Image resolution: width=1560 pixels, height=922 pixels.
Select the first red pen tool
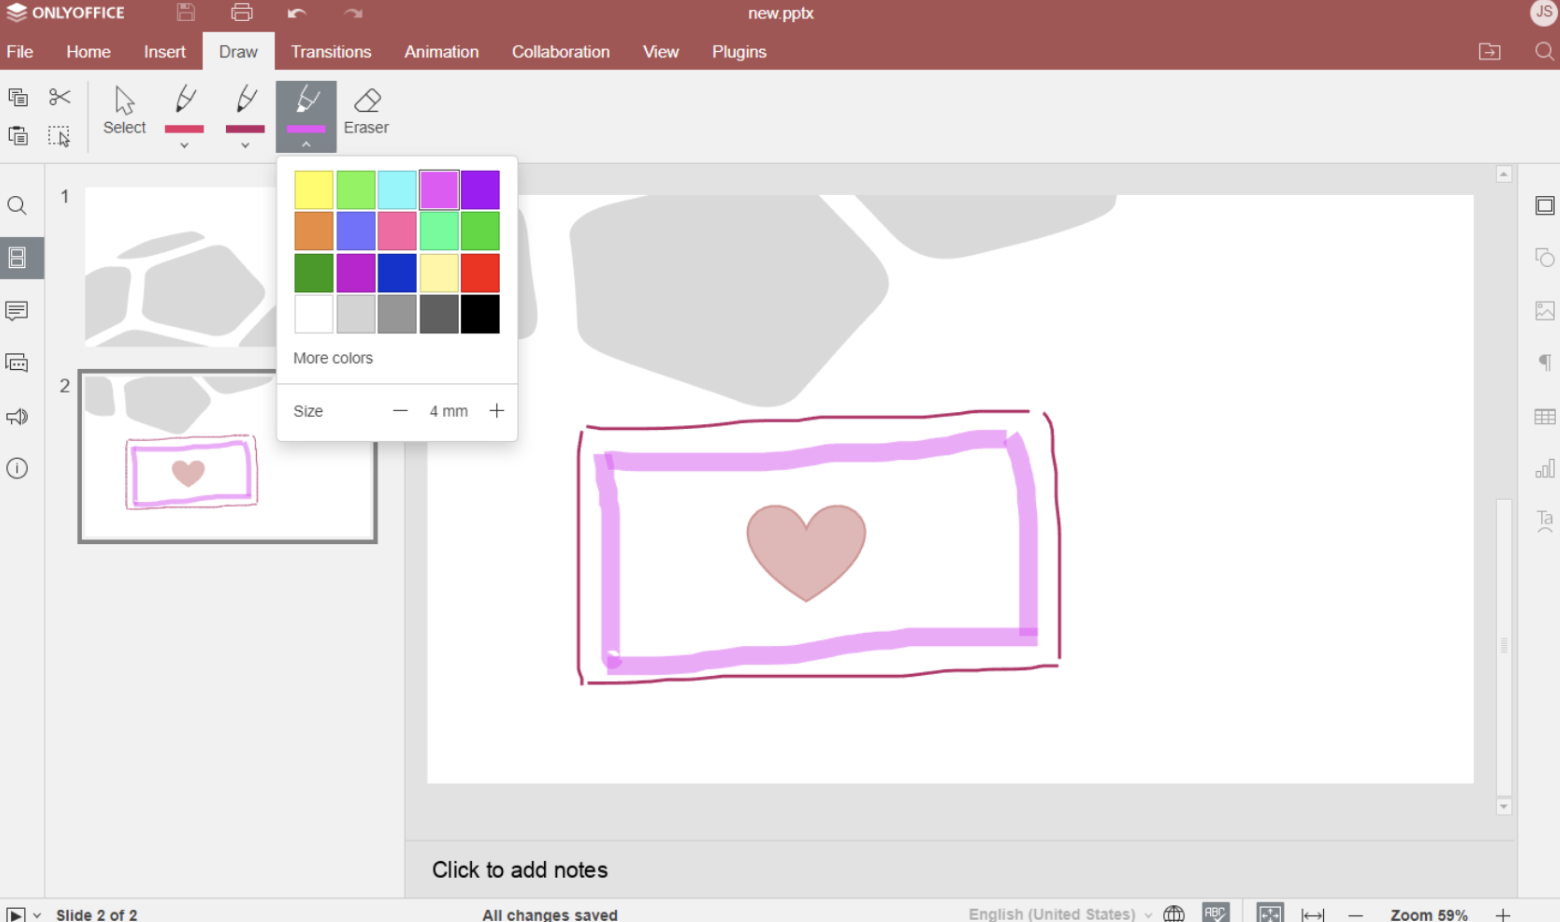point(184,109)
